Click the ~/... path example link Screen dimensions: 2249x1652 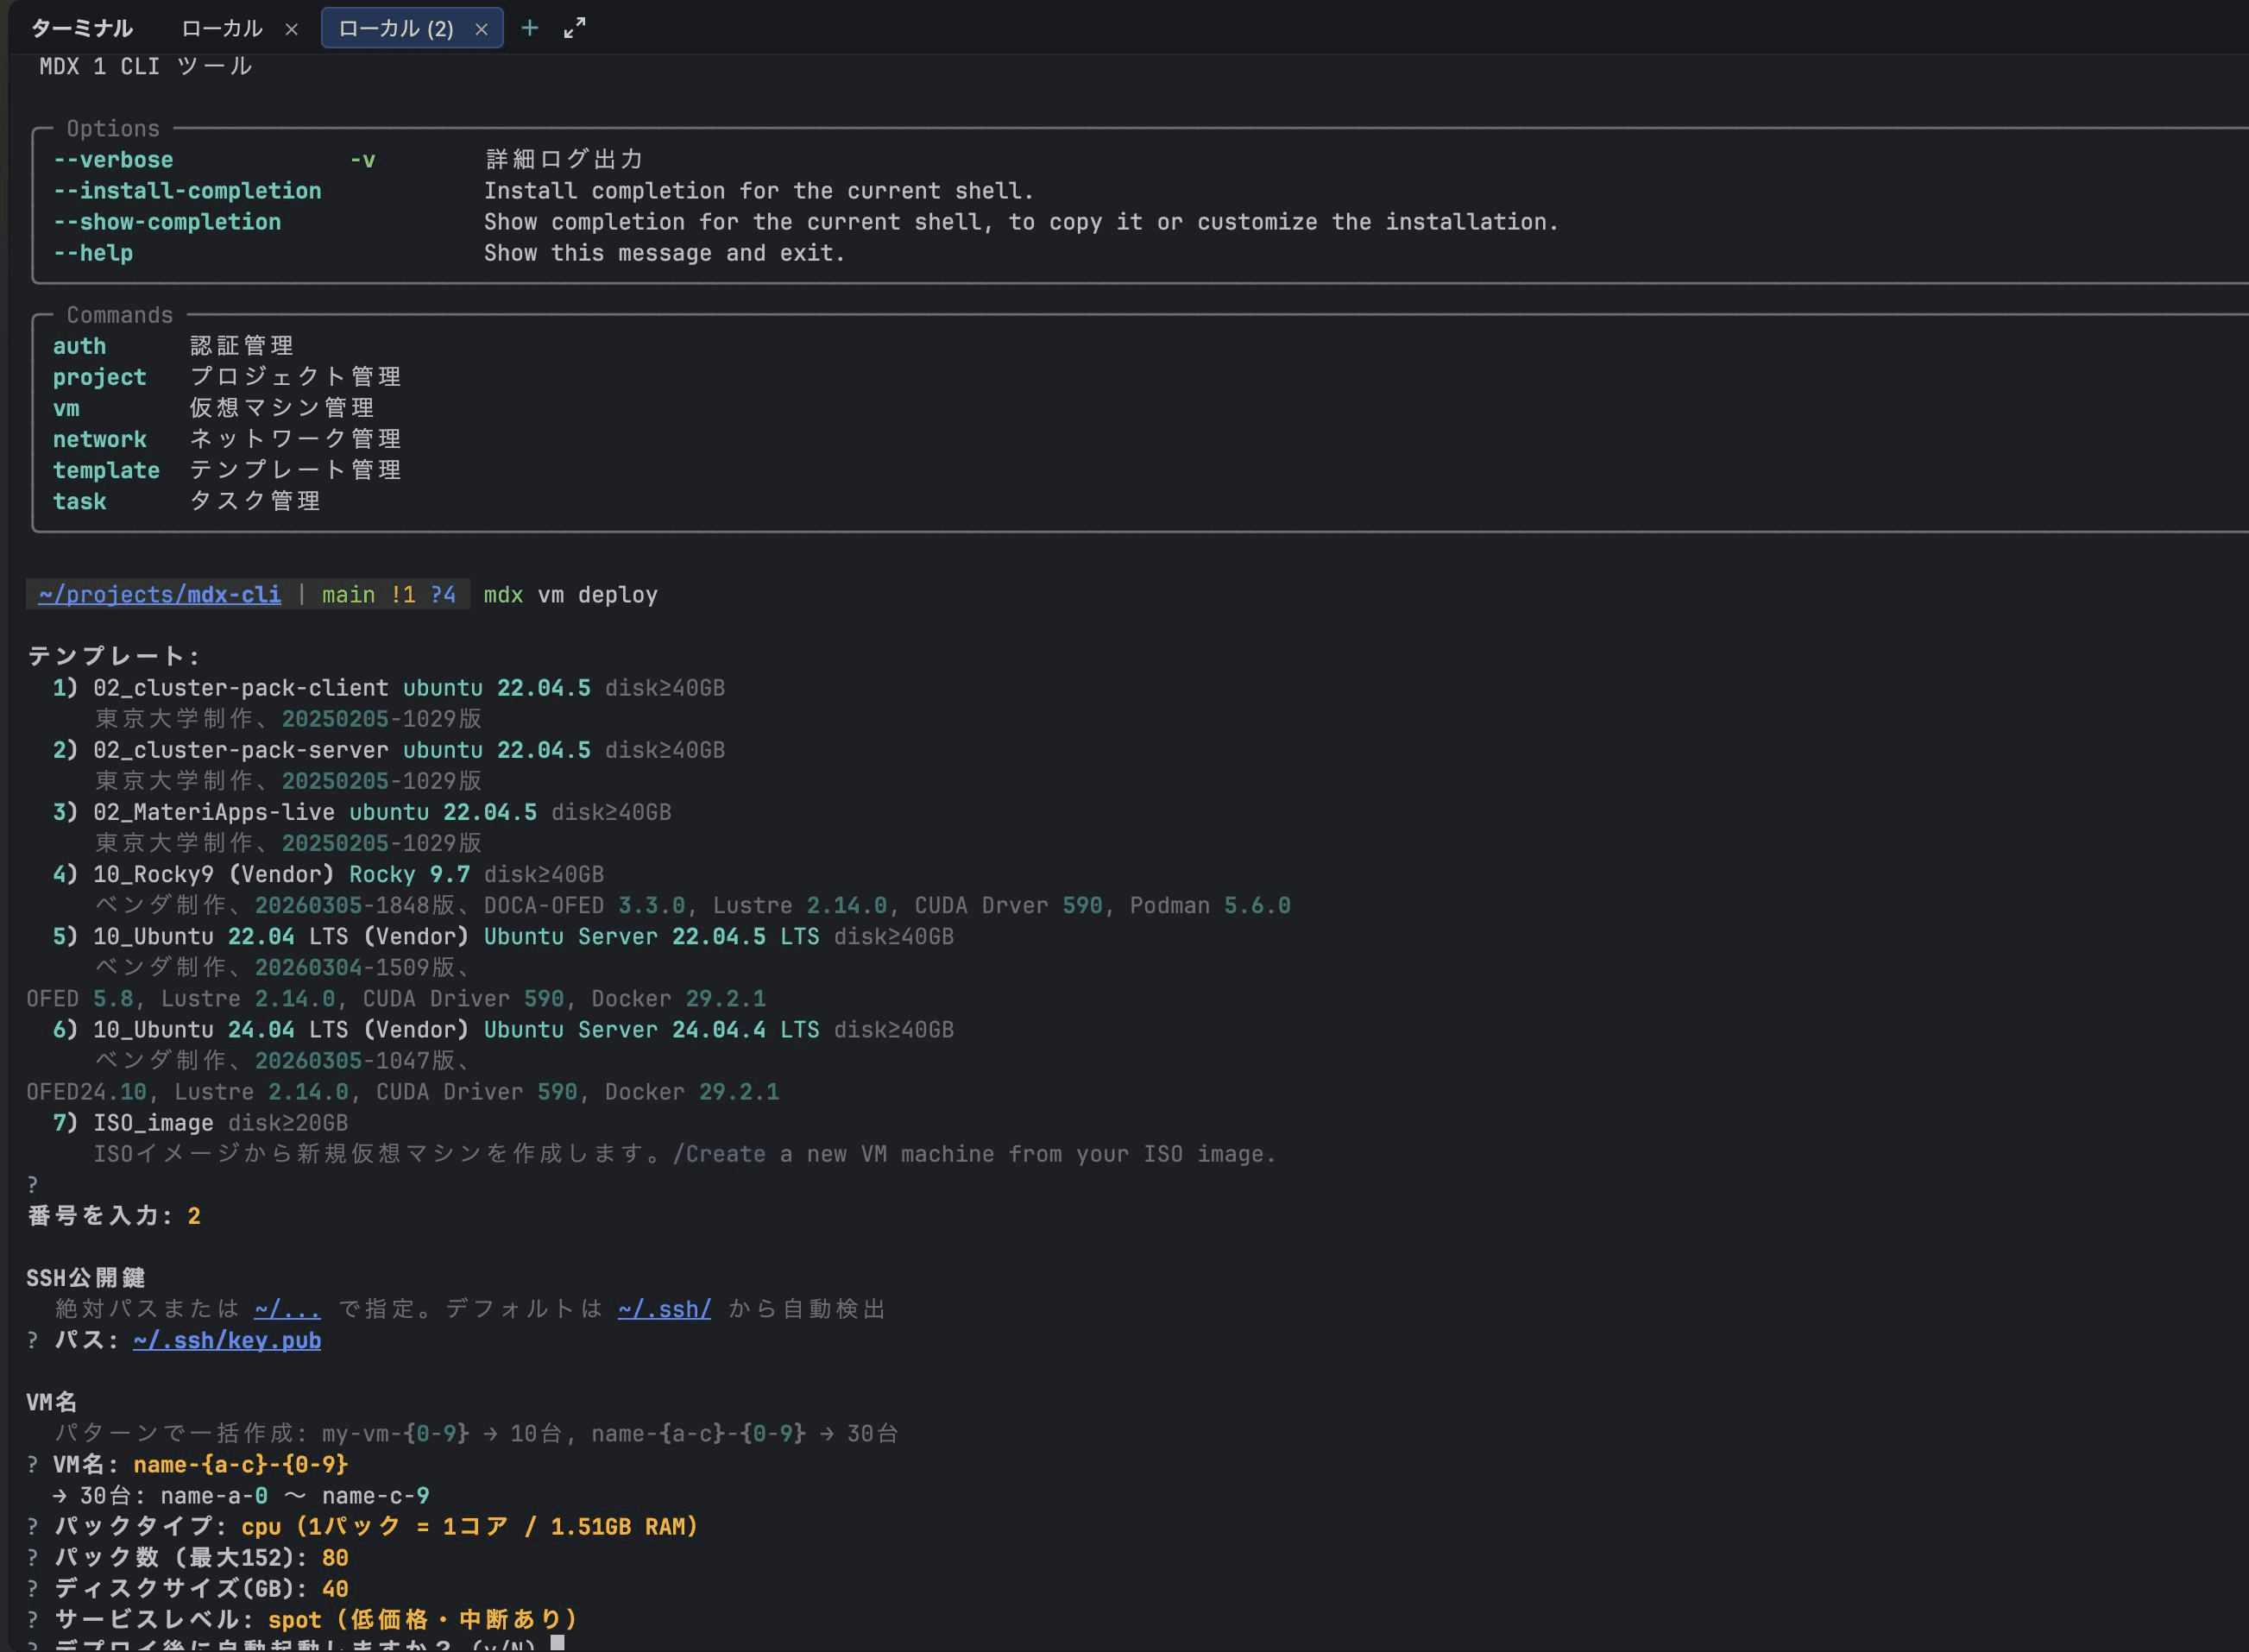coord(288,1309)
